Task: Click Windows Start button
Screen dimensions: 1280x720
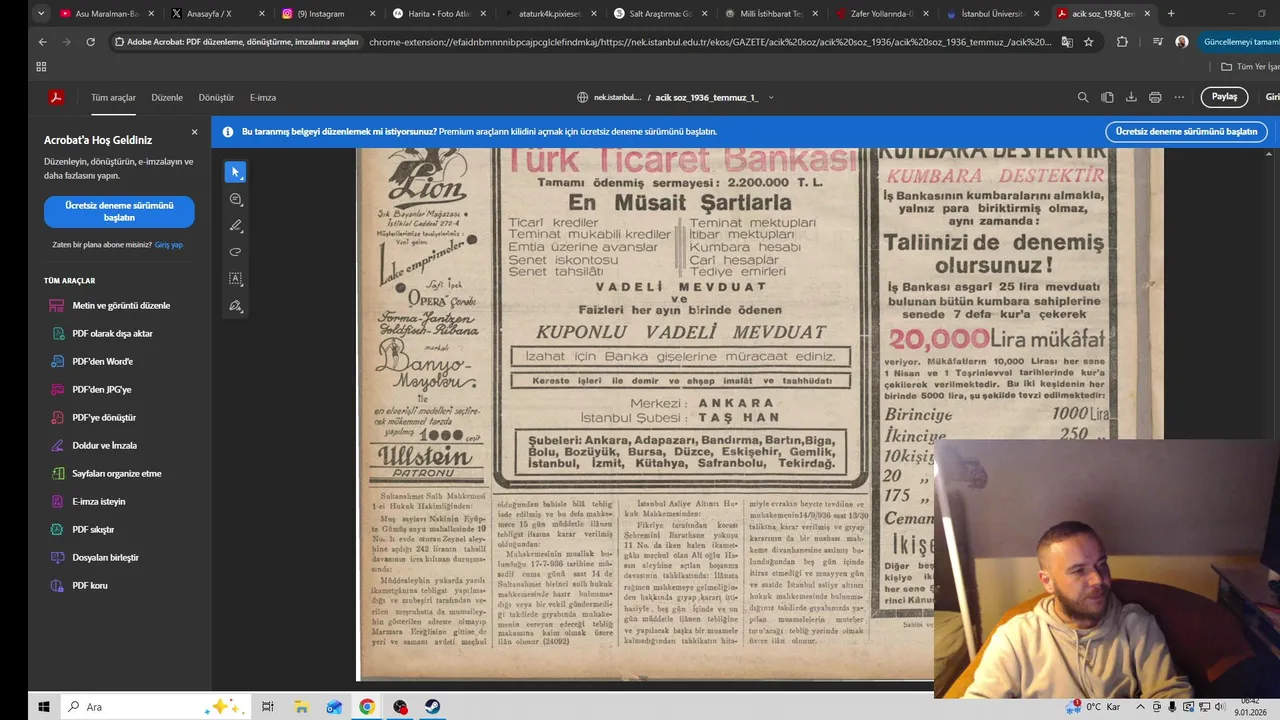Action: (43, 707)
